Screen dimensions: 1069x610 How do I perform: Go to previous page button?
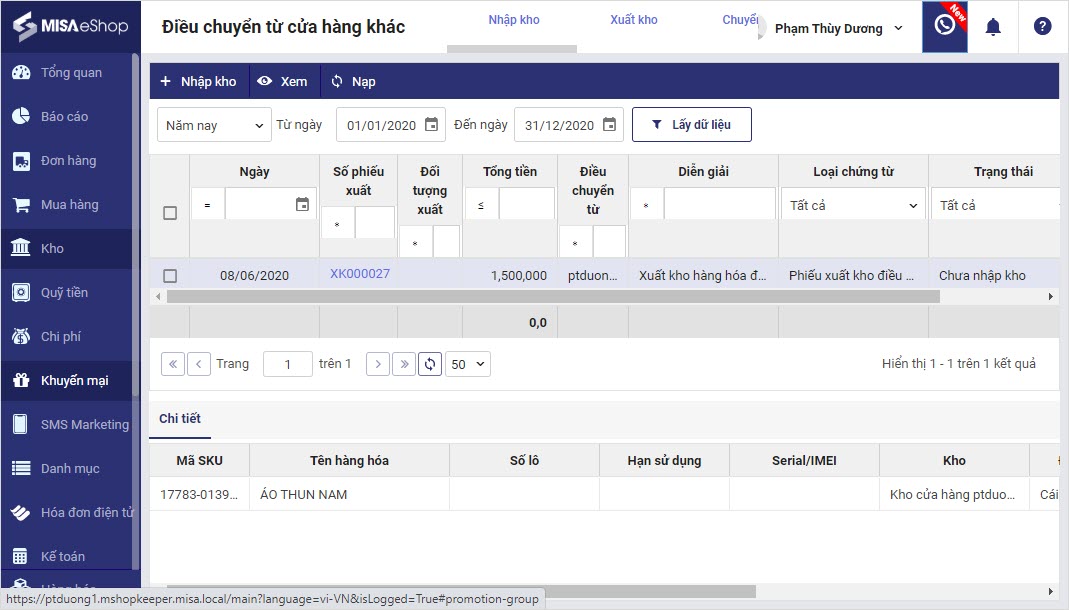pyautogui.click(x=198, y=364)
